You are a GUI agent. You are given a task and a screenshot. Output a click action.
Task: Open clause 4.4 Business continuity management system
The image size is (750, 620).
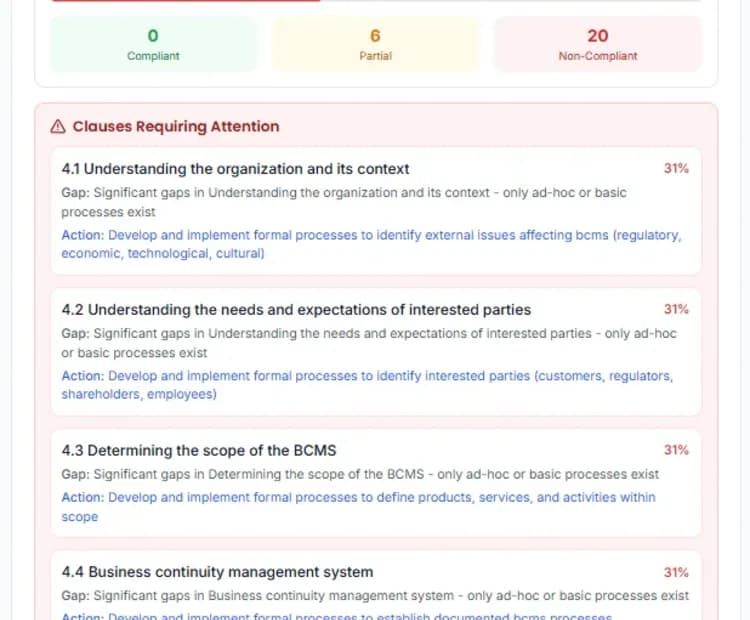217,573
